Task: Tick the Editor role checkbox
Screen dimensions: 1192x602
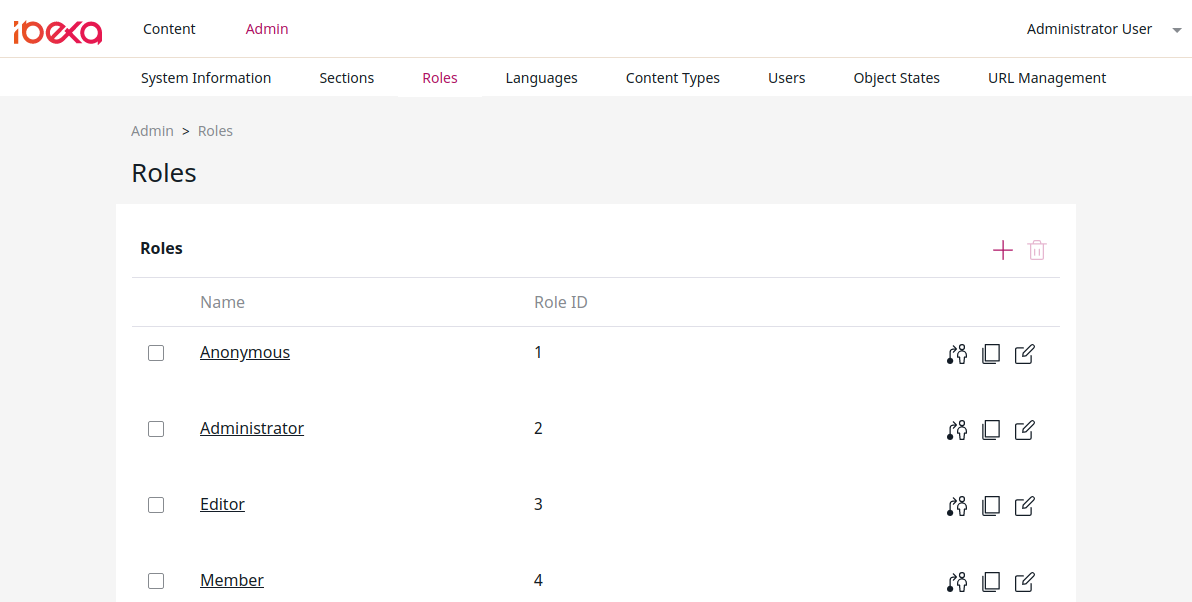Action: (x=156, y=505)
